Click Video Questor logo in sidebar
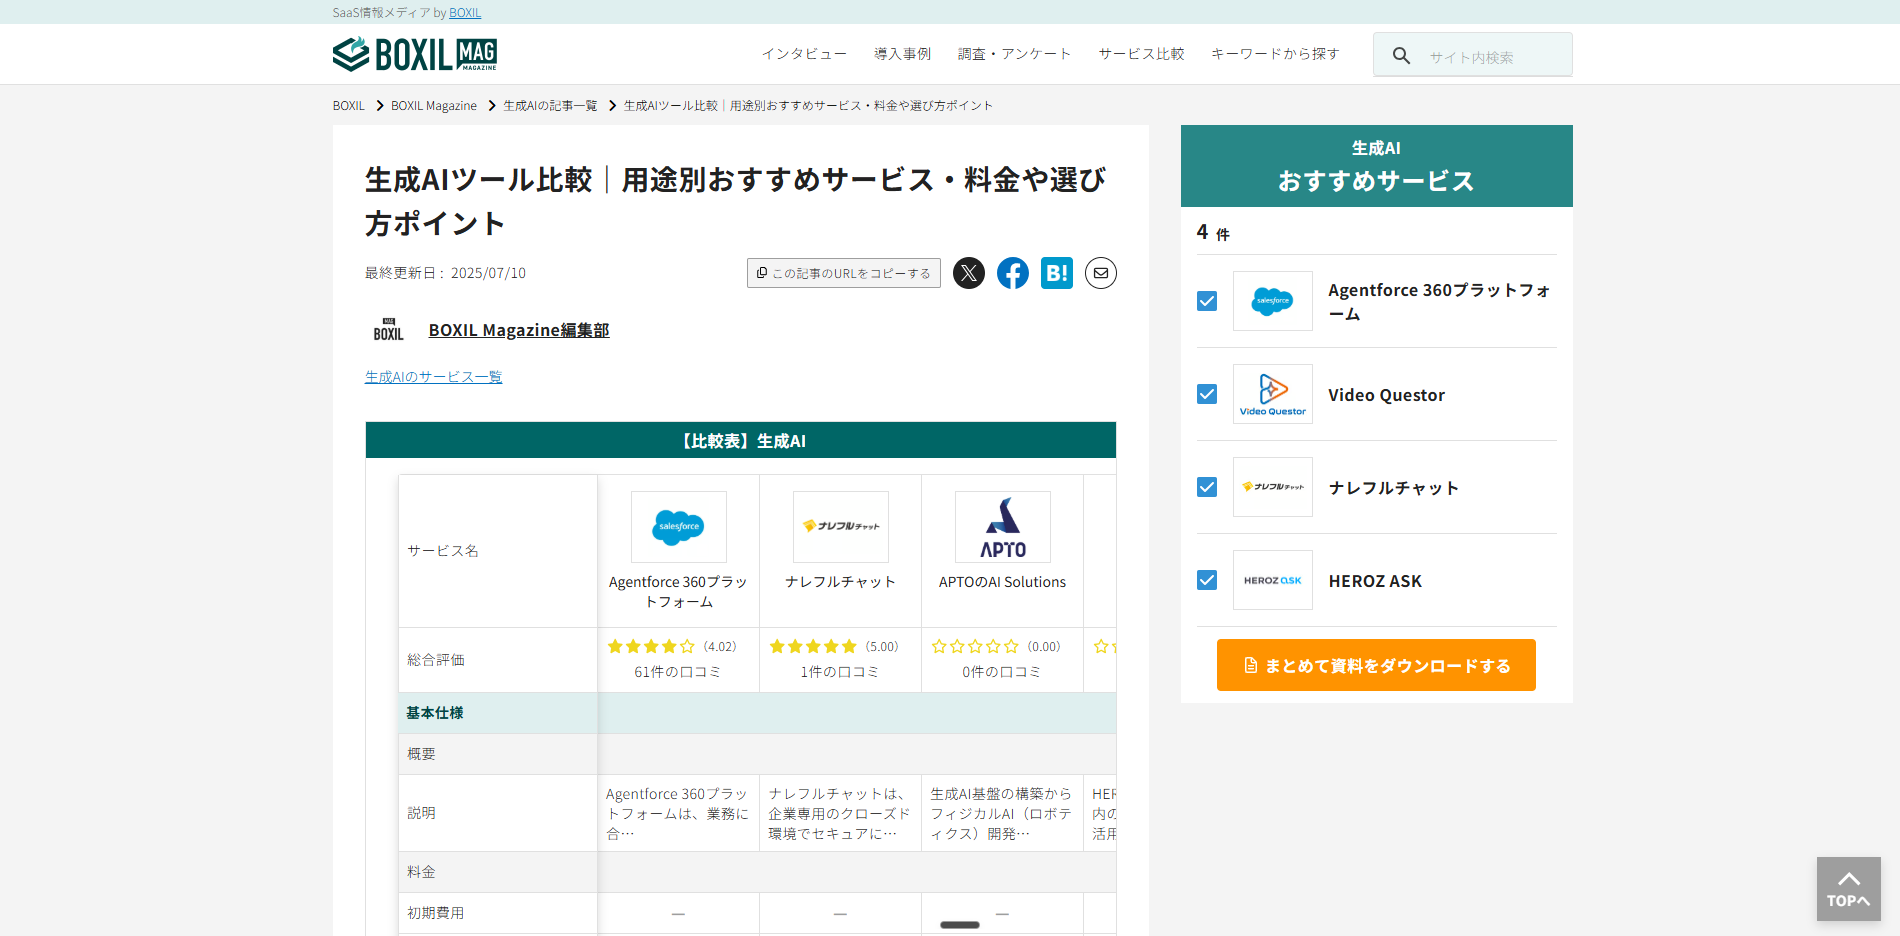Screen dimensions: 1900x936 (1273, 394)
